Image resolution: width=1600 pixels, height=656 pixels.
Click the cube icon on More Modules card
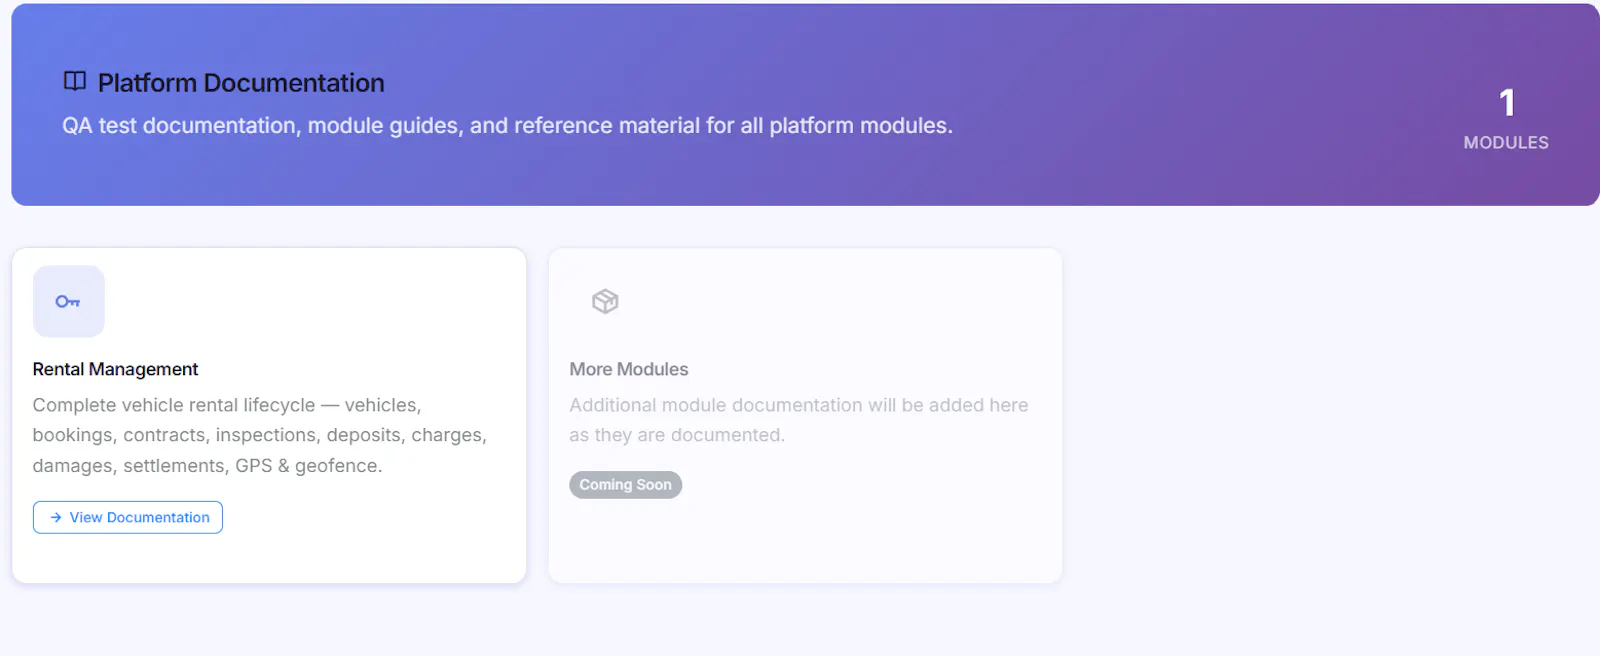[x=605, y=301]
